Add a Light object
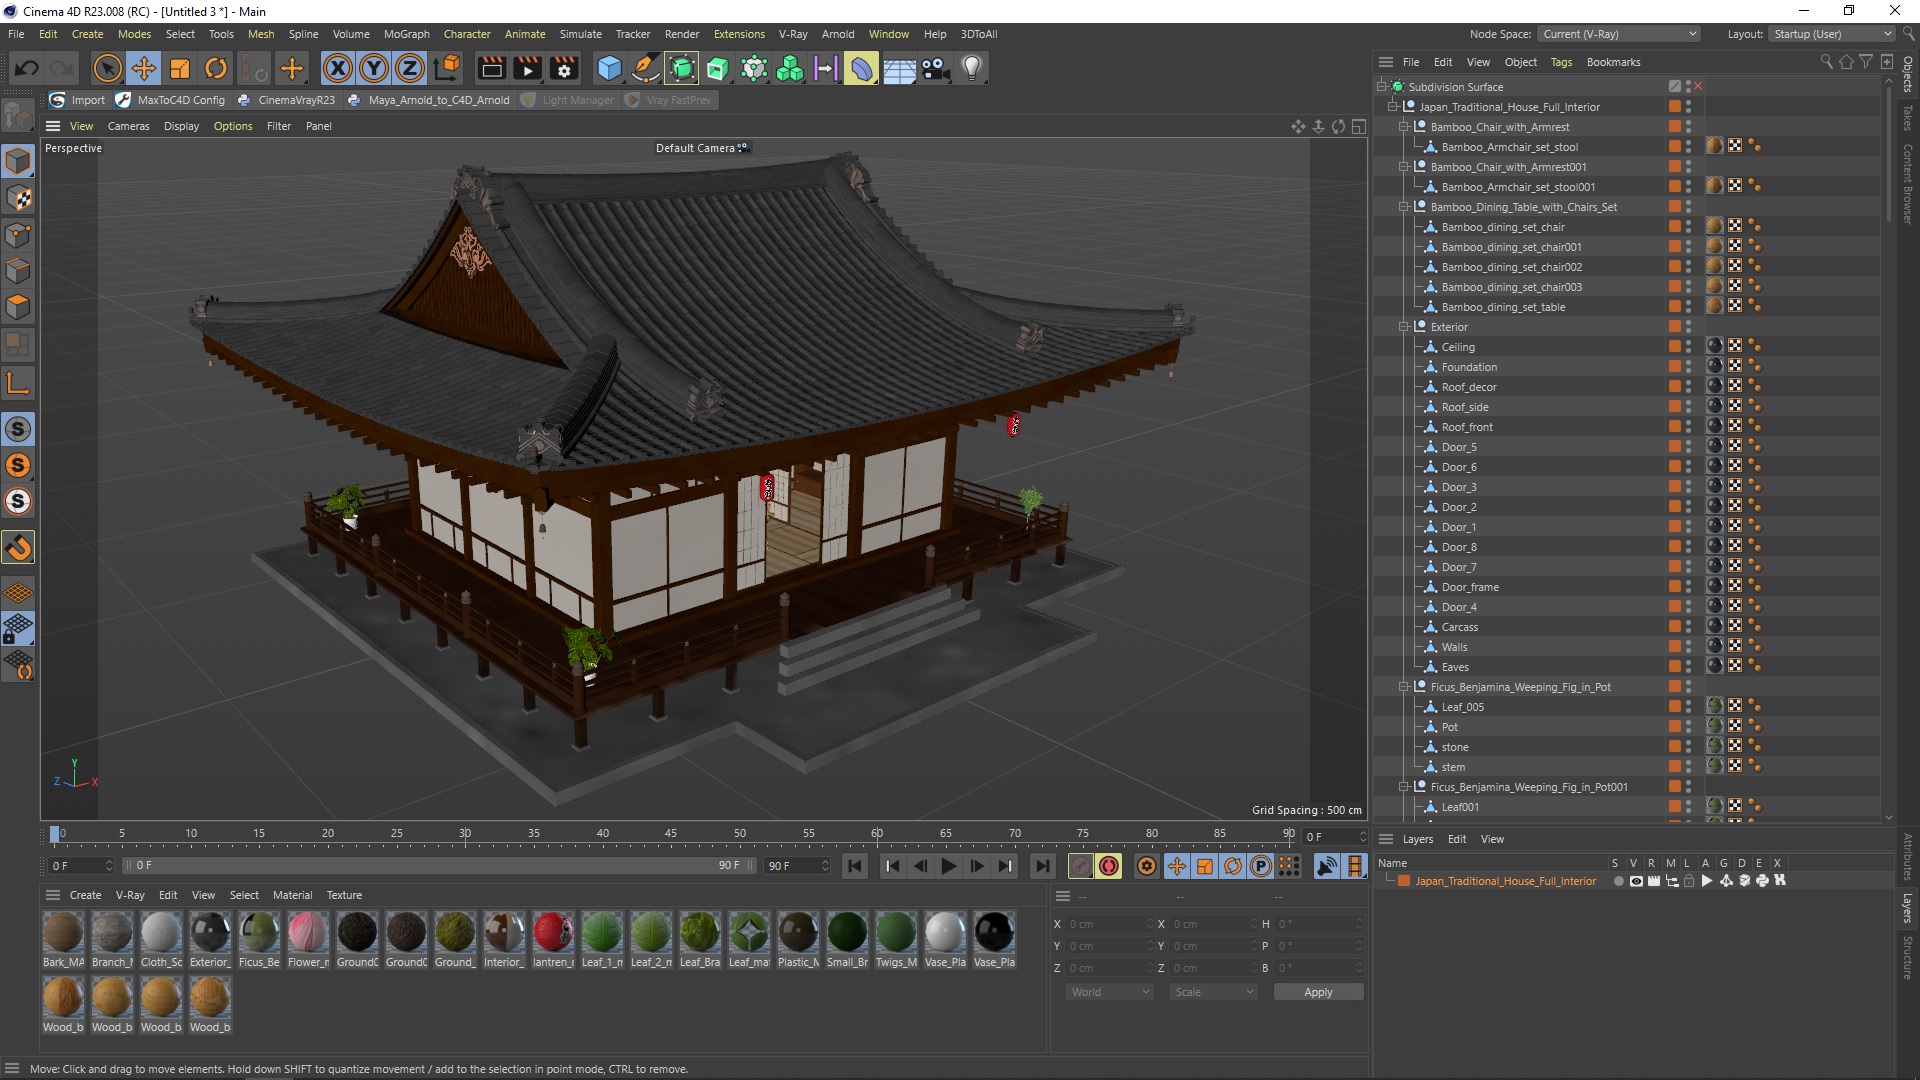 tap(972, 68)
